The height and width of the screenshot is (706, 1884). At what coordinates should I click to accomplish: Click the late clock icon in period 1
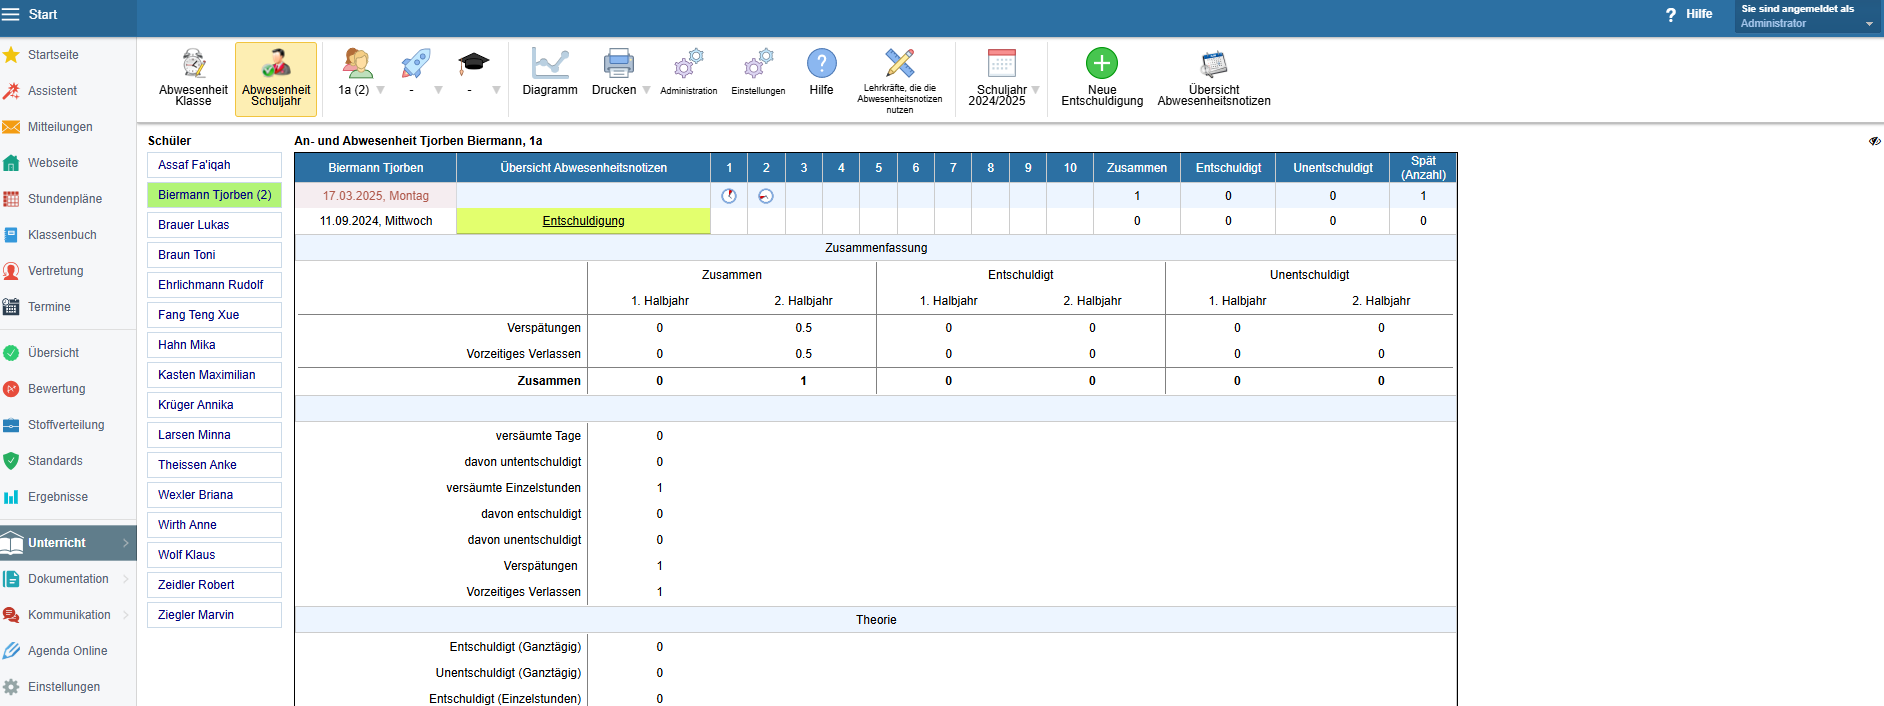pos(729,196)
